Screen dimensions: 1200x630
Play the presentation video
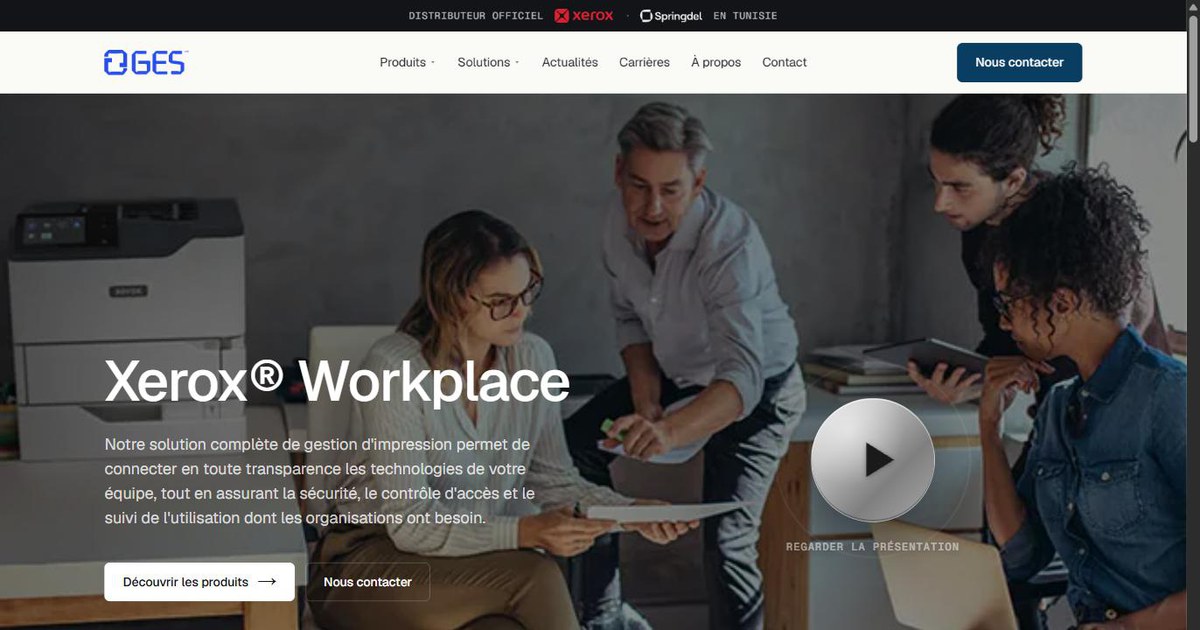click(872, 460)
